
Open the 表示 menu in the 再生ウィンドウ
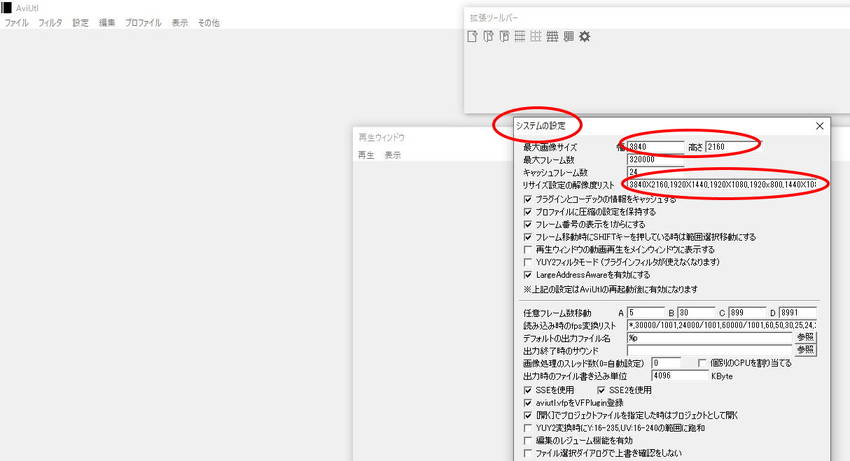[392, 155]
